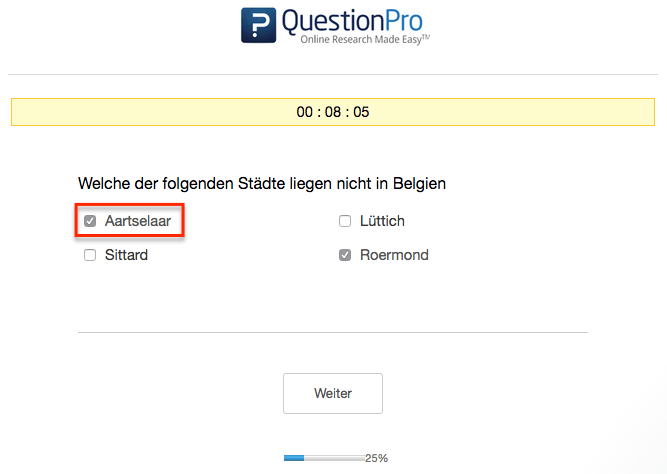Continue with the Weiter button

[x=333, y=393]
